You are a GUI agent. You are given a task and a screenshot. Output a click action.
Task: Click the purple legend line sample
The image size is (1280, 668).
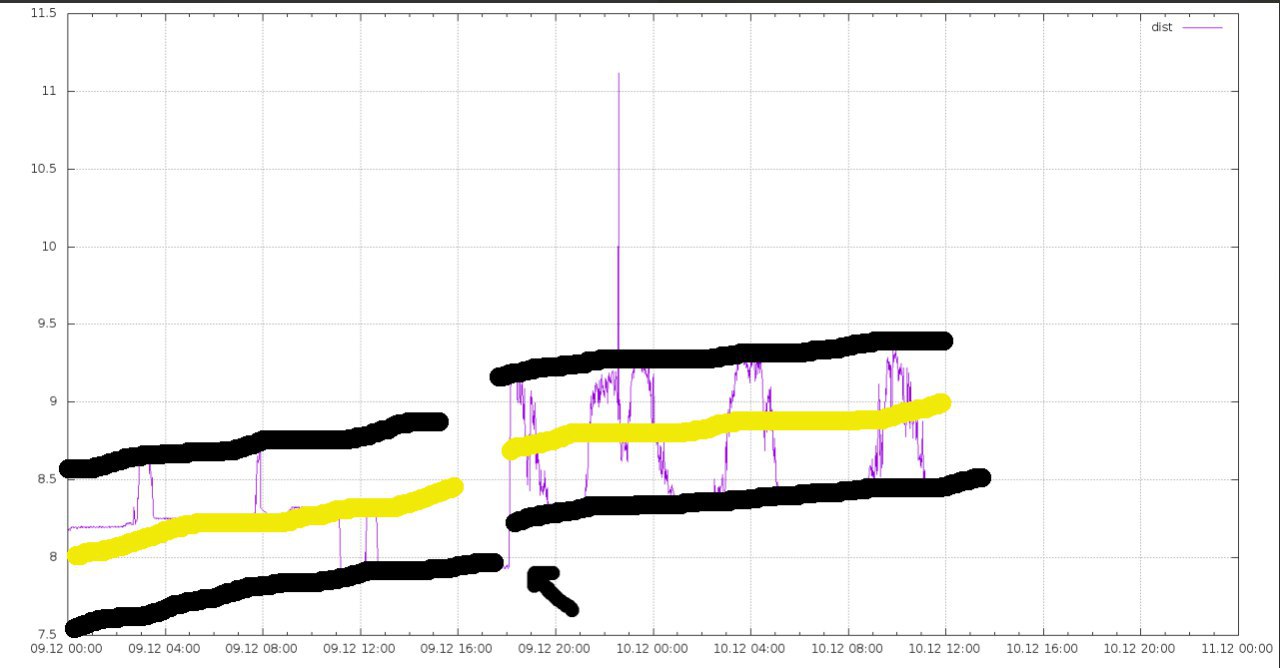[1203, 28]
